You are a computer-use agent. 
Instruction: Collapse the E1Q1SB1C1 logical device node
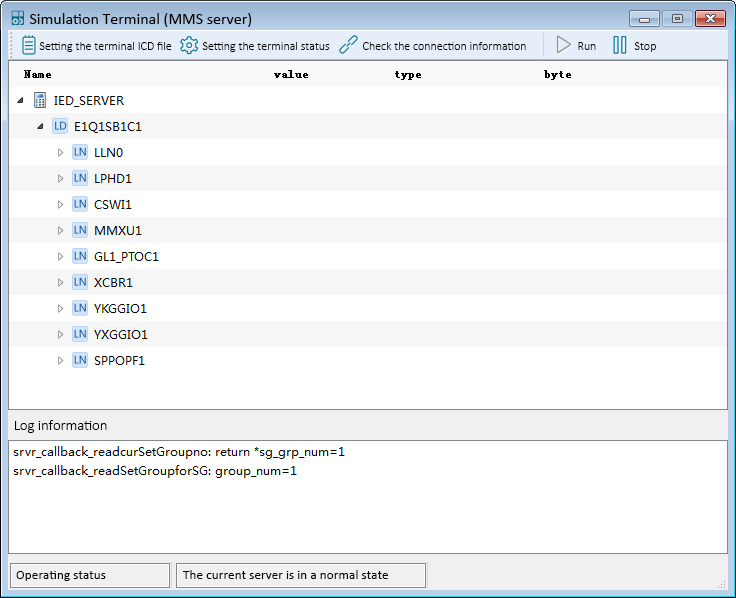tap(40, 127)
